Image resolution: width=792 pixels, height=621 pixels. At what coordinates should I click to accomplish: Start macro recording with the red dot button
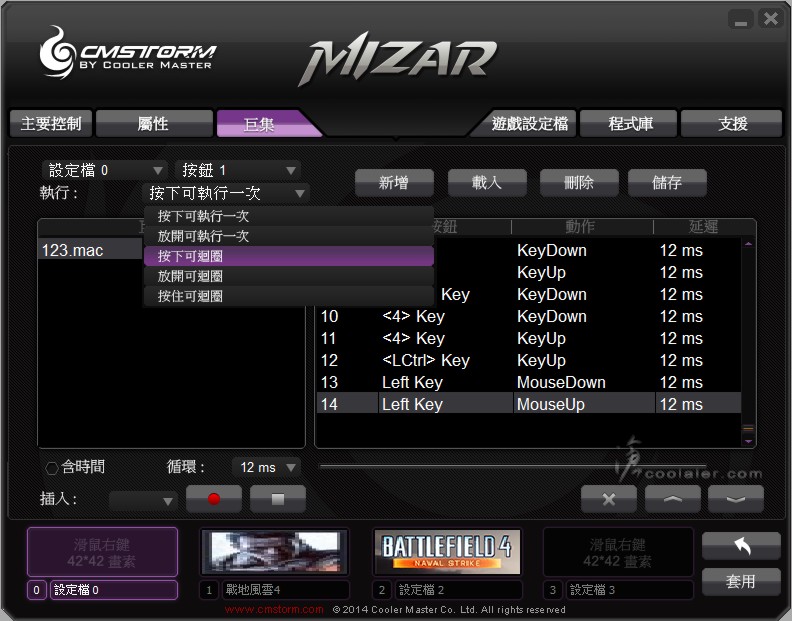pyautogui.click(x=214, y=499)
